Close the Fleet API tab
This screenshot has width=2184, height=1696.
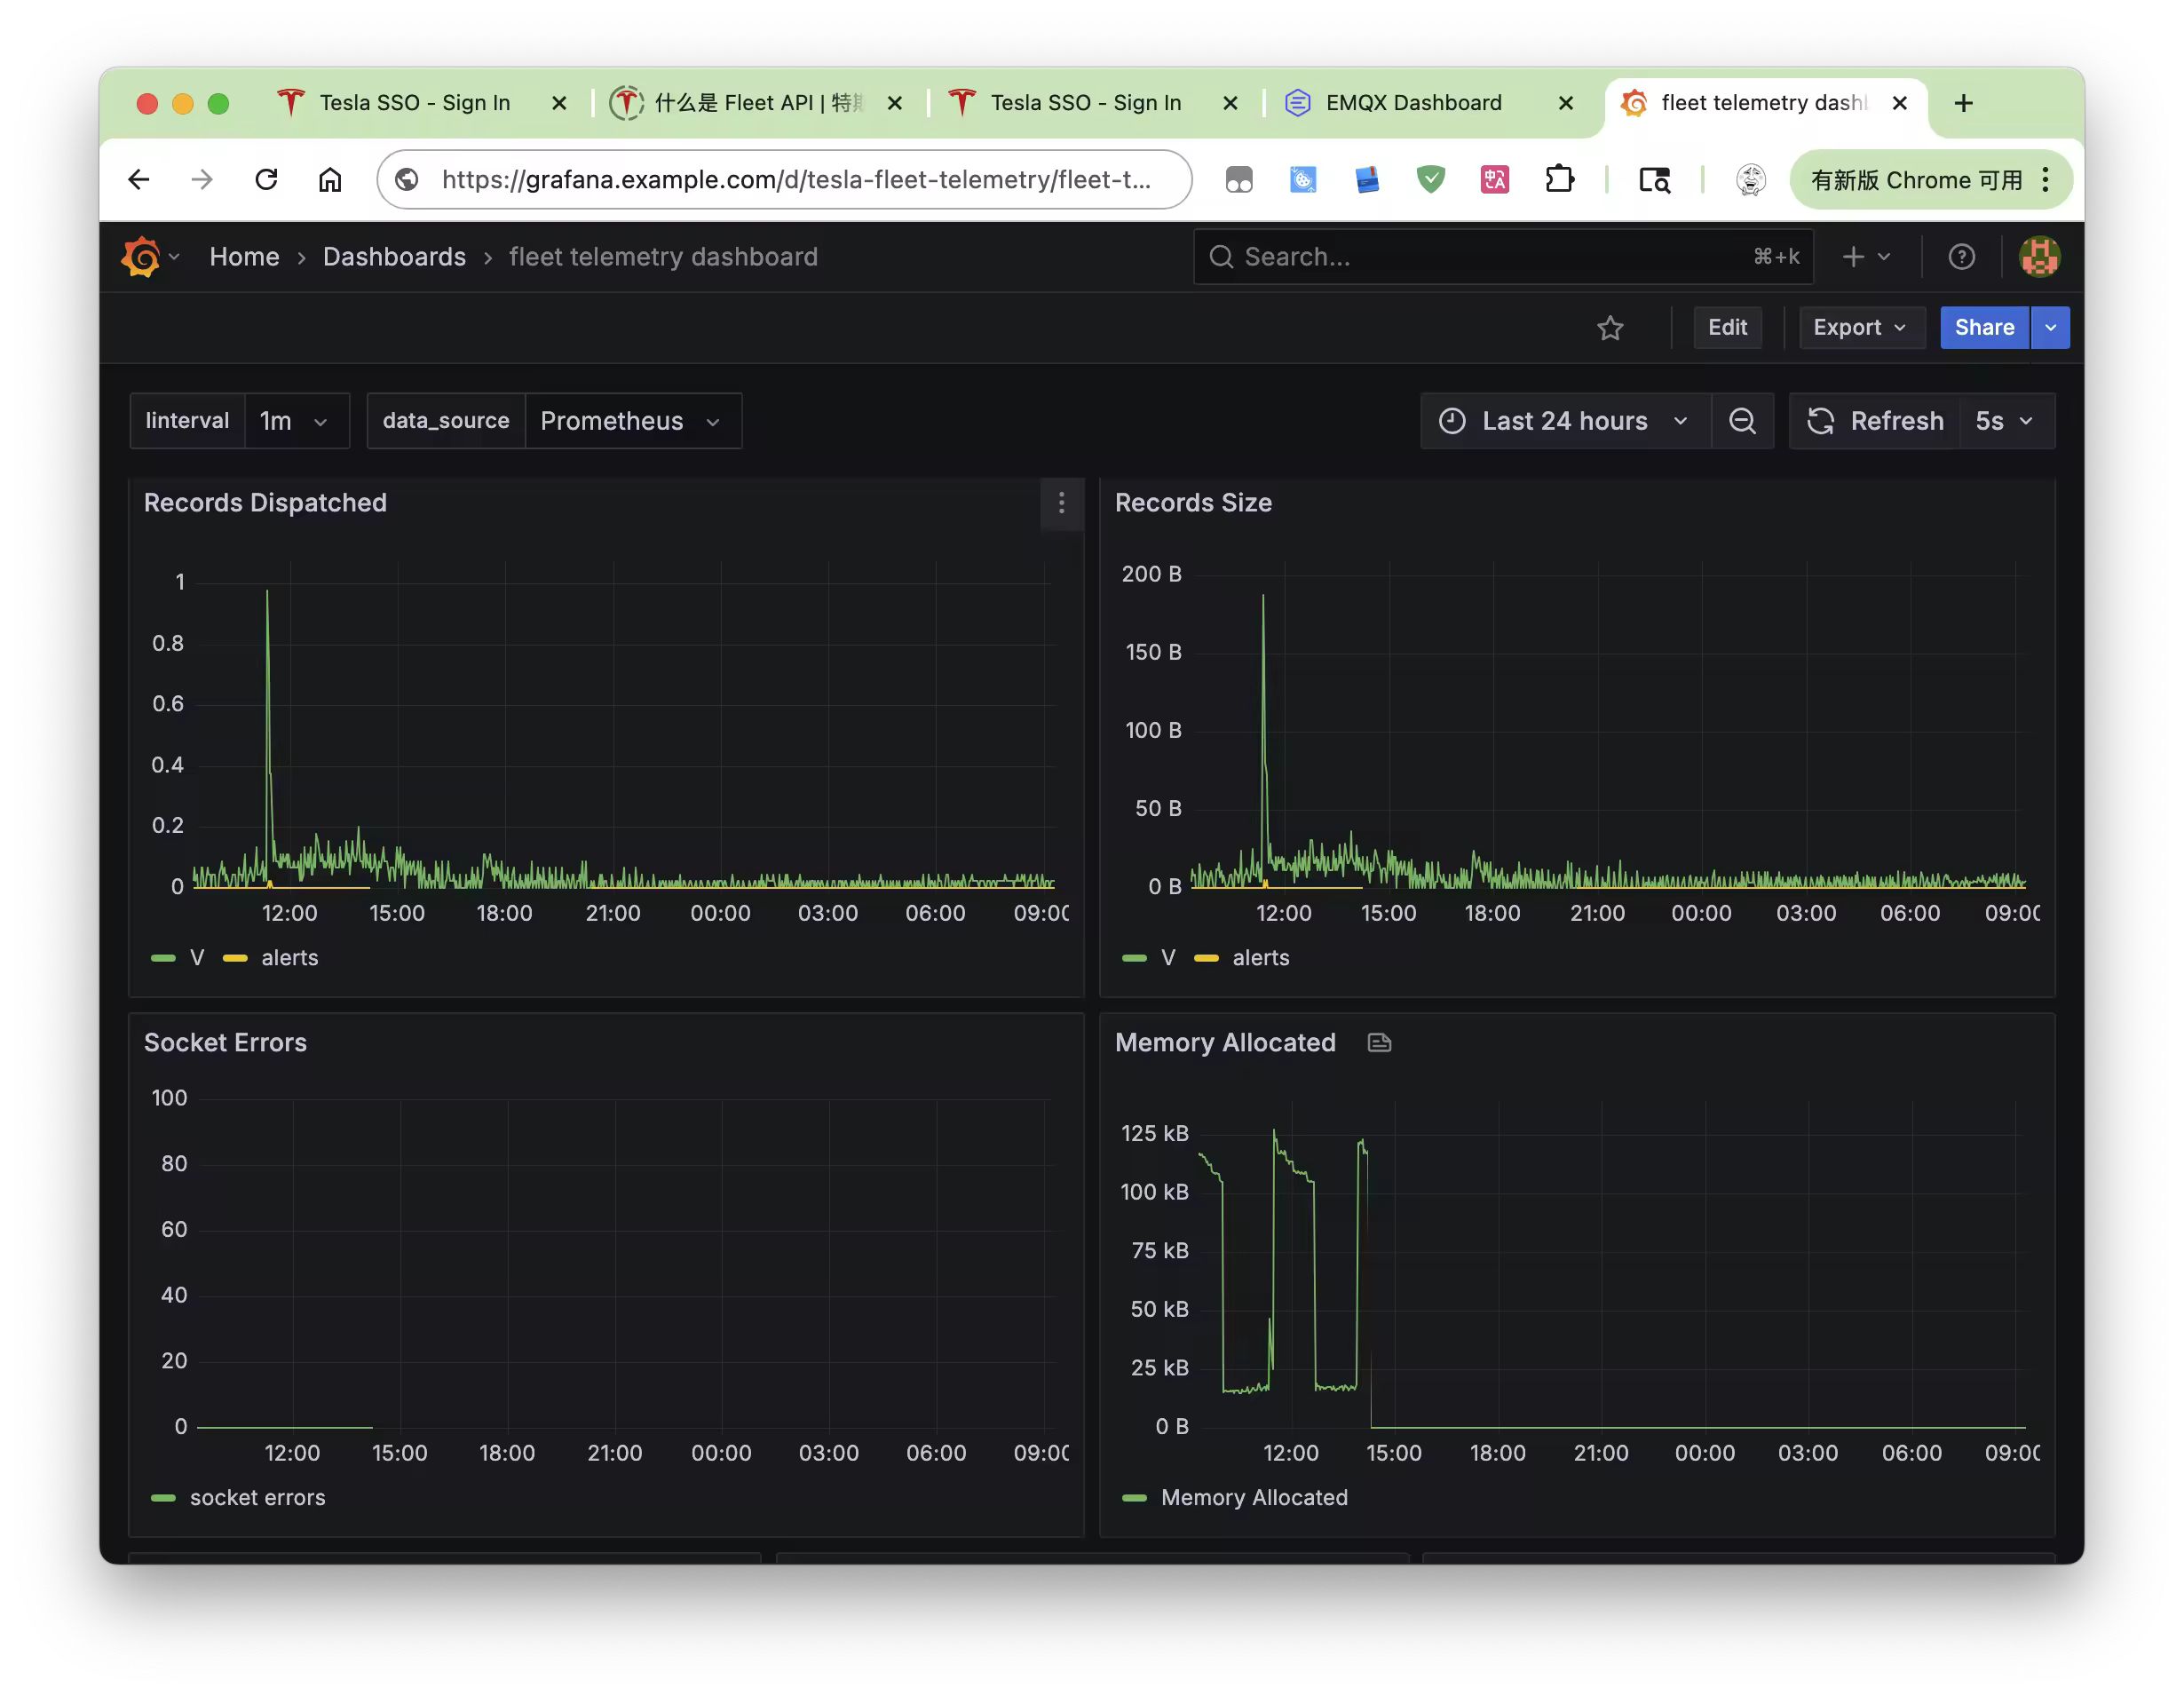click(x=895, y=103)
